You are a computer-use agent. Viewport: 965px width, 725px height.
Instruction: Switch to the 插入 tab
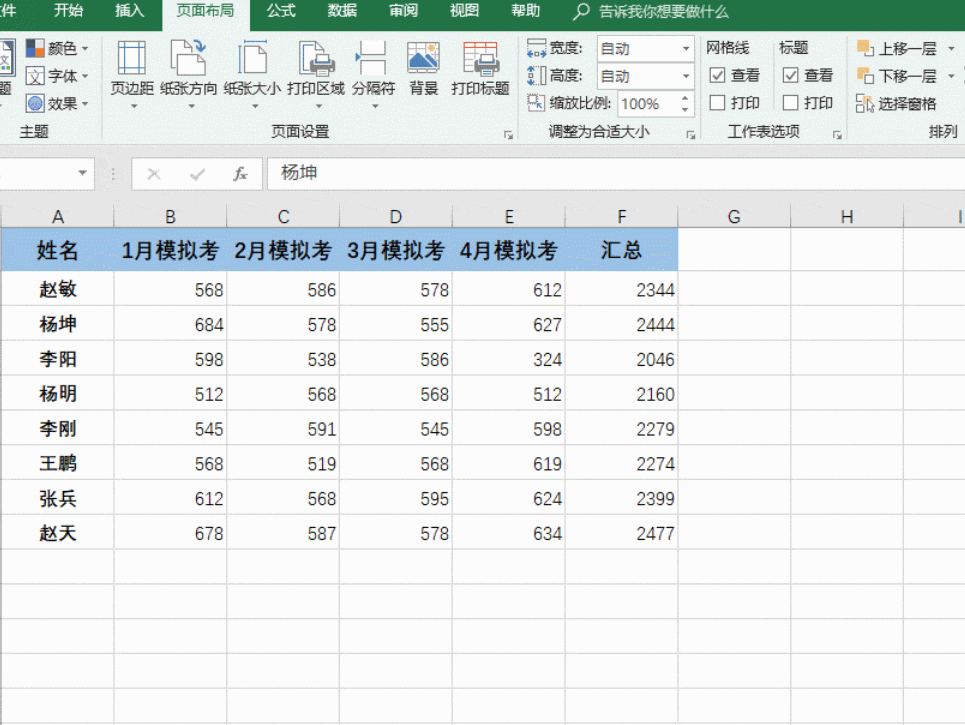(x=129, y=11)
